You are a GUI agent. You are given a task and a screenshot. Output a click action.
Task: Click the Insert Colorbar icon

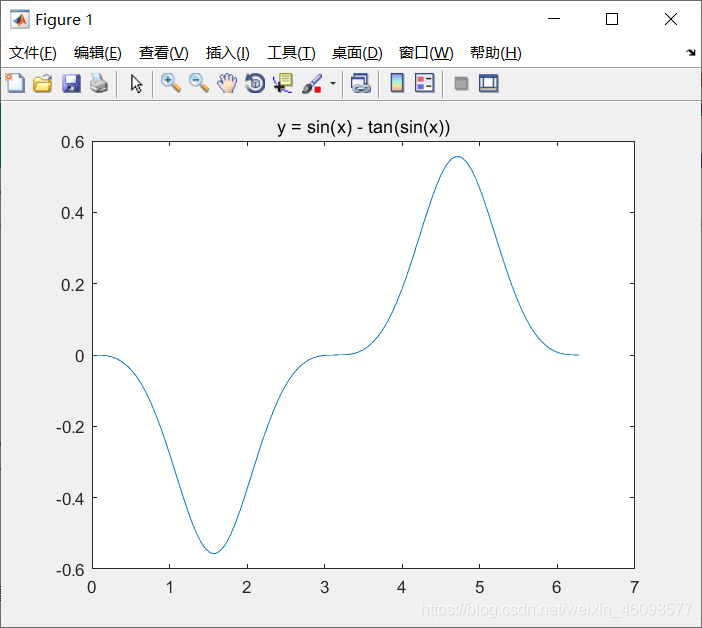coord(397,84)
